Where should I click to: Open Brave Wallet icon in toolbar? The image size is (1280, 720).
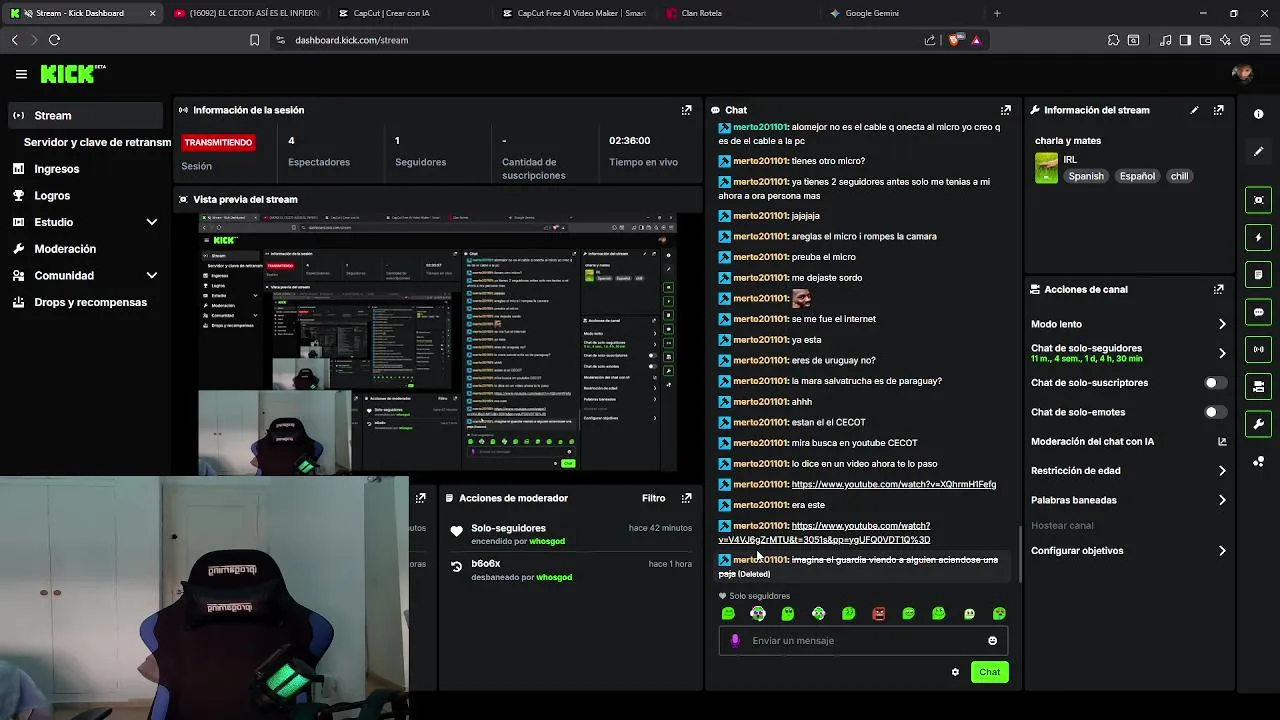click(x=1205, y=40)
